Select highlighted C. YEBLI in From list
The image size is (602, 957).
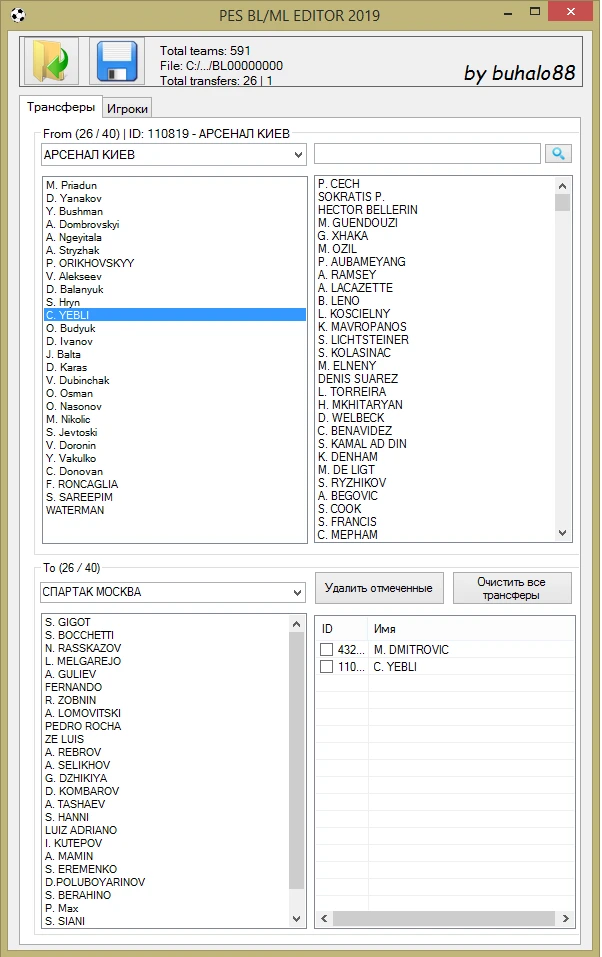pyautogui.click(x=175, y=315)
